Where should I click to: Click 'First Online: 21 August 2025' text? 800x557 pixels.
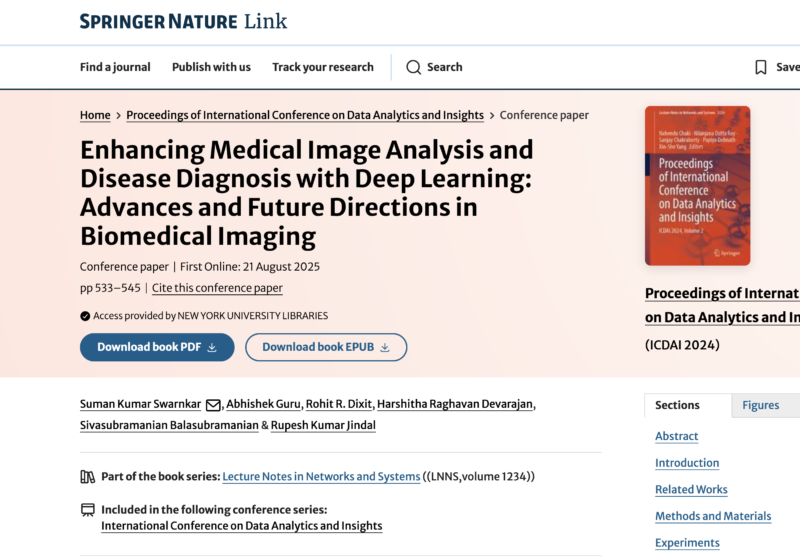pos(250,267)
